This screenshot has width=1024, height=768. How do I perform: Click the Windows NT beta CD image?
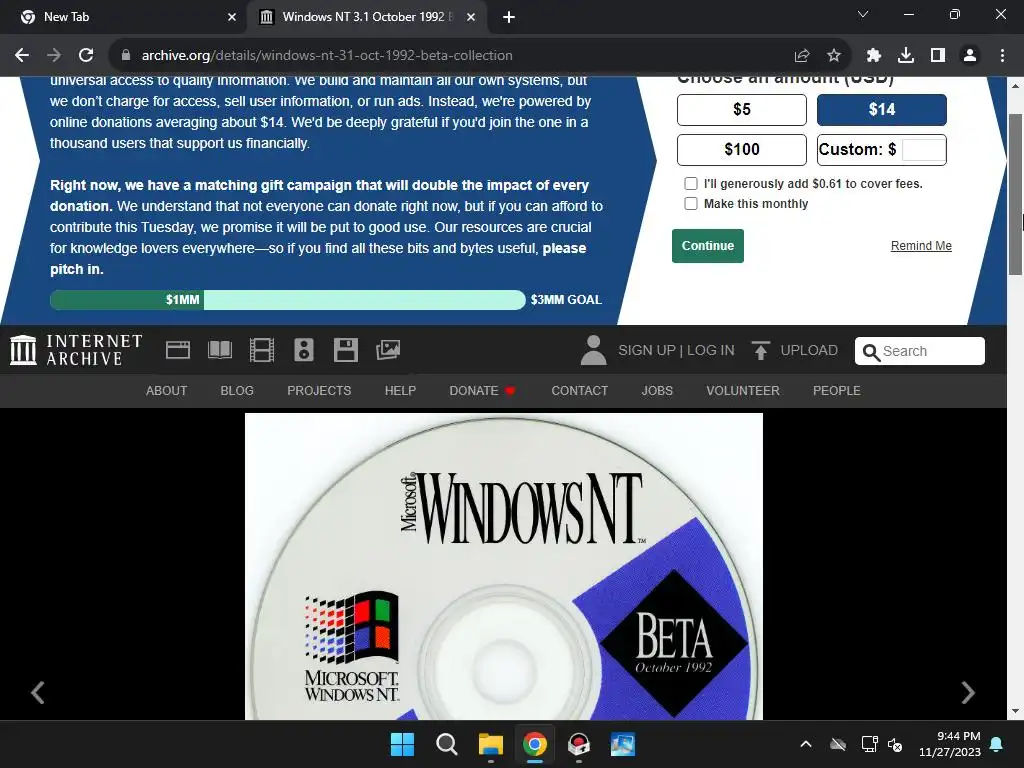[x=504, y=566]
